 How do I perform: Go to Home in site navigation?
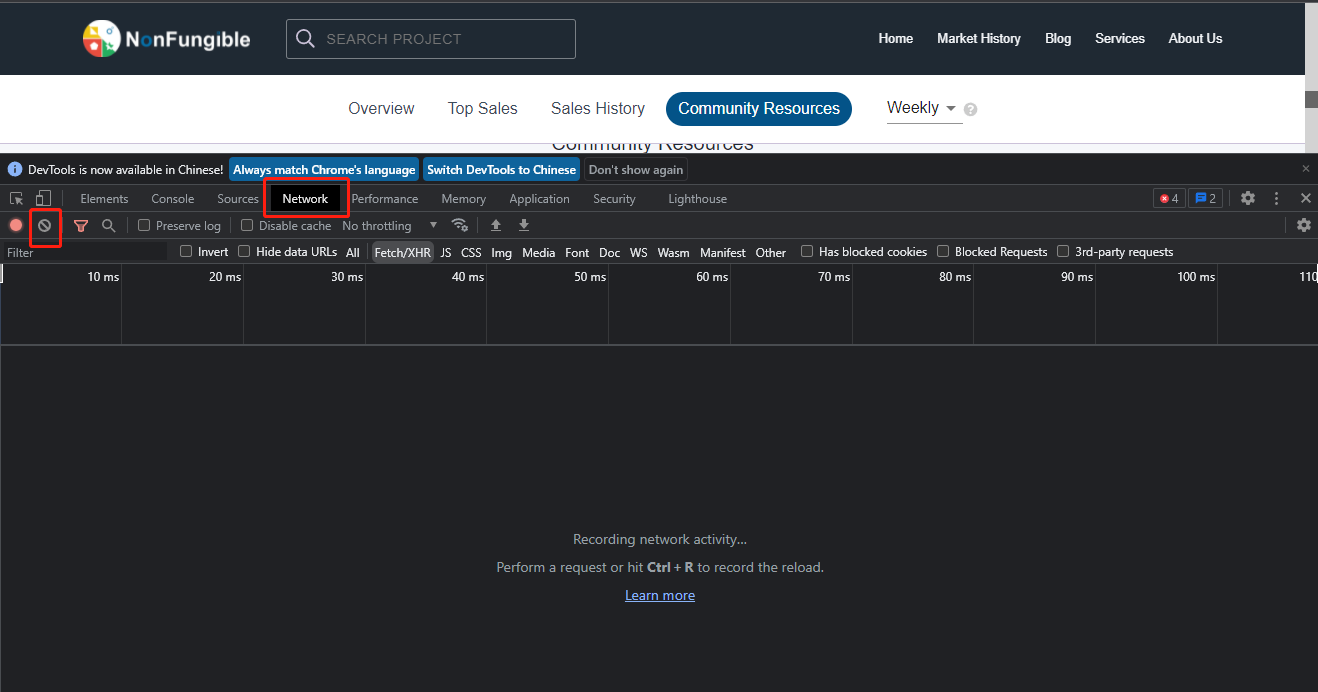coord(896,39)
